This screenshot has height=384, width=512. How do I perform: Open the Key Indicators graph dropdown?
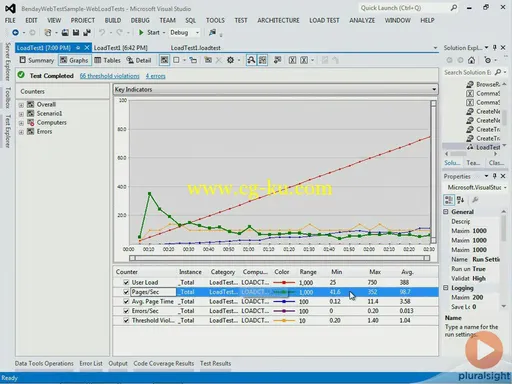[x=434, y=89]
